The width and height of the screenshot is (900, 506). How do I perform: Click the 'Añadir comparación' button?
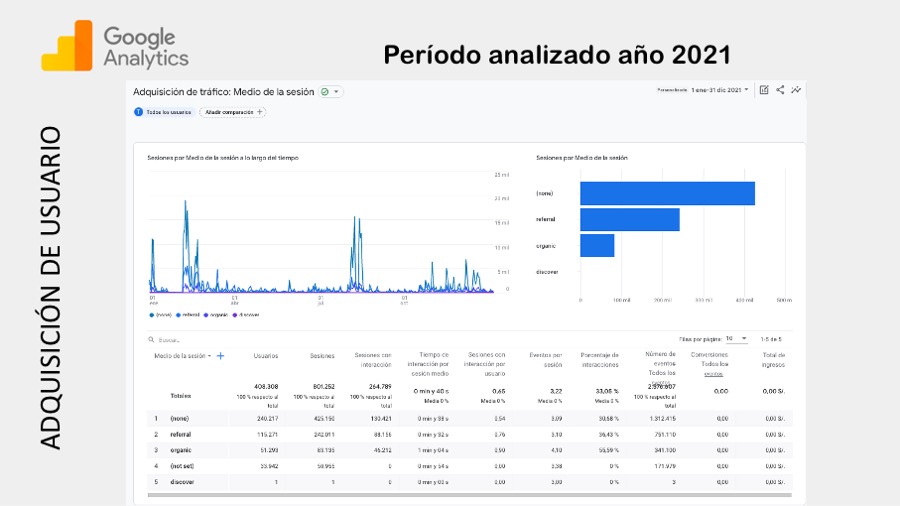tap(235, 112)
